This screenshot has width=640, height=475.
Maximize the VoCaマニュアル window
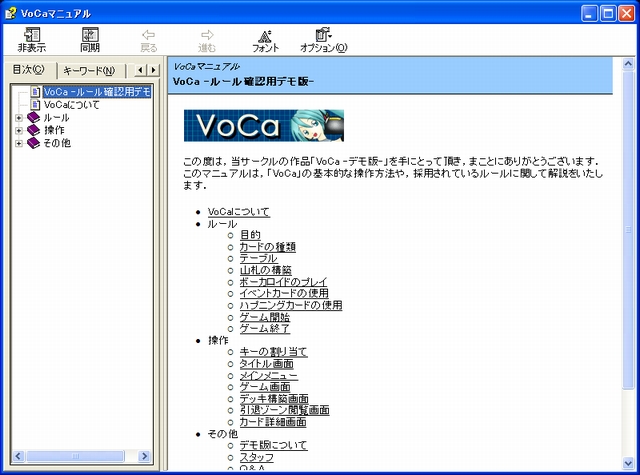608,13
